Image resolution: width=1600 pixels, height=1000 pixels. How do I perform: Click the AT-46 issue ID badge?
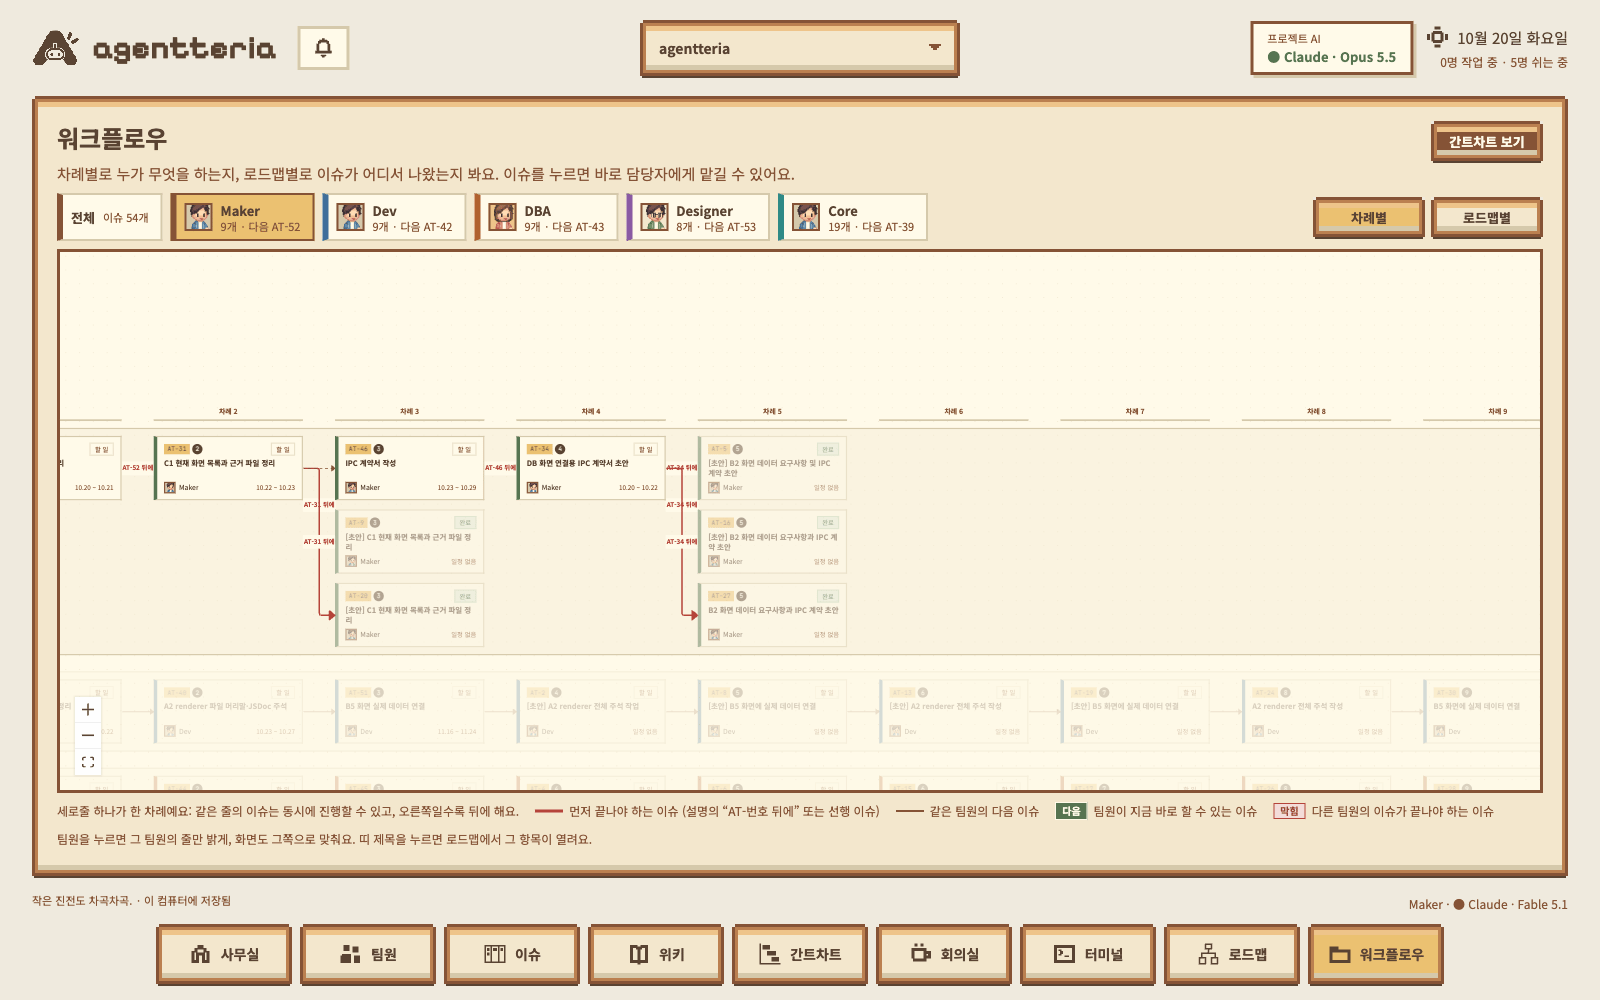[x=358, y=449]
